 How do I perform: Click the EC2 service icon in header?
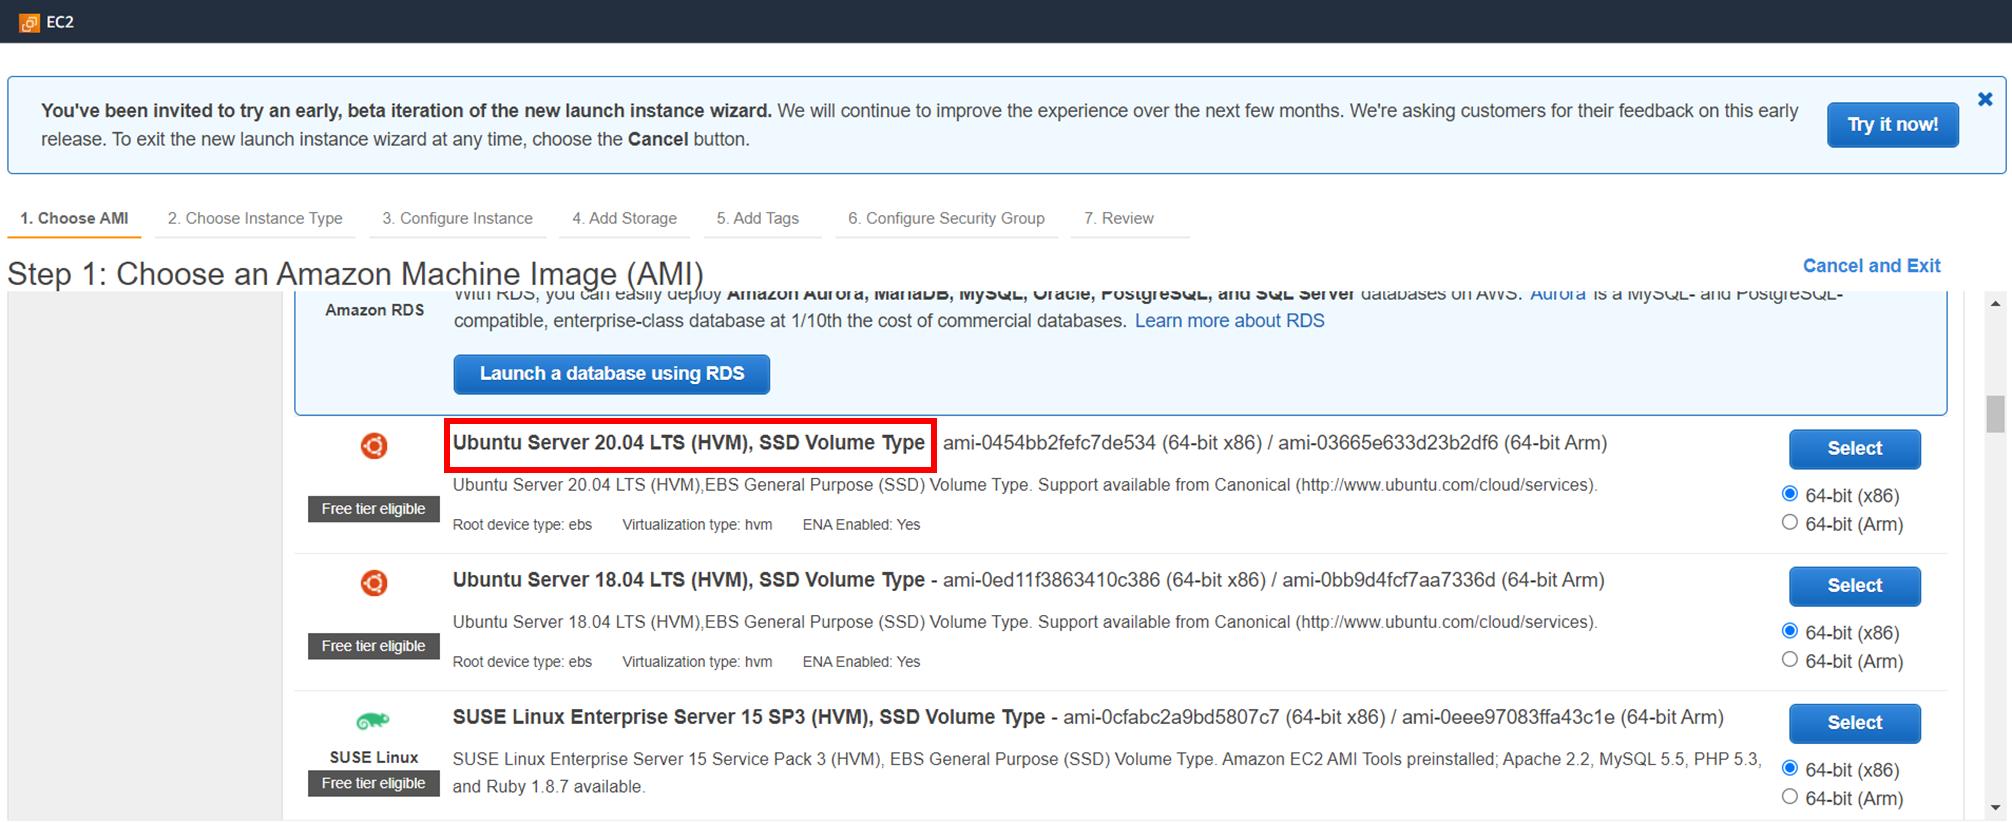pyautogui.click(x=29, y=22)
